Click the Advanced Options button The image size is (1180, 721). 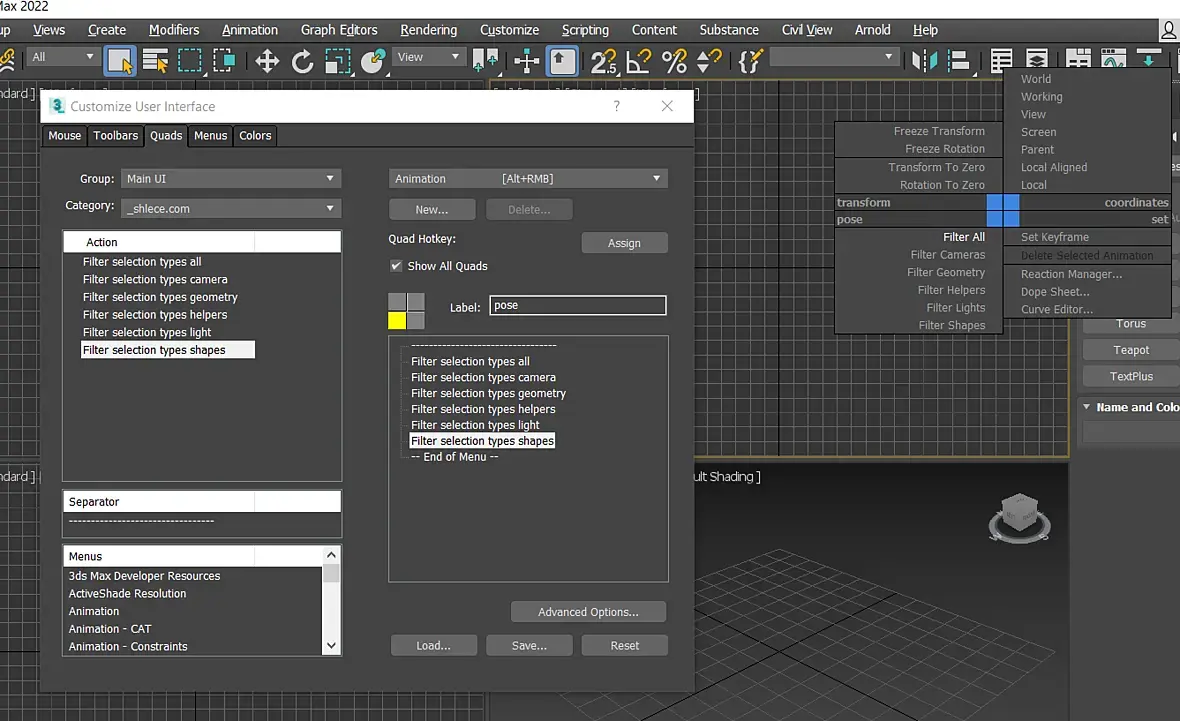[x=588, y=612]
